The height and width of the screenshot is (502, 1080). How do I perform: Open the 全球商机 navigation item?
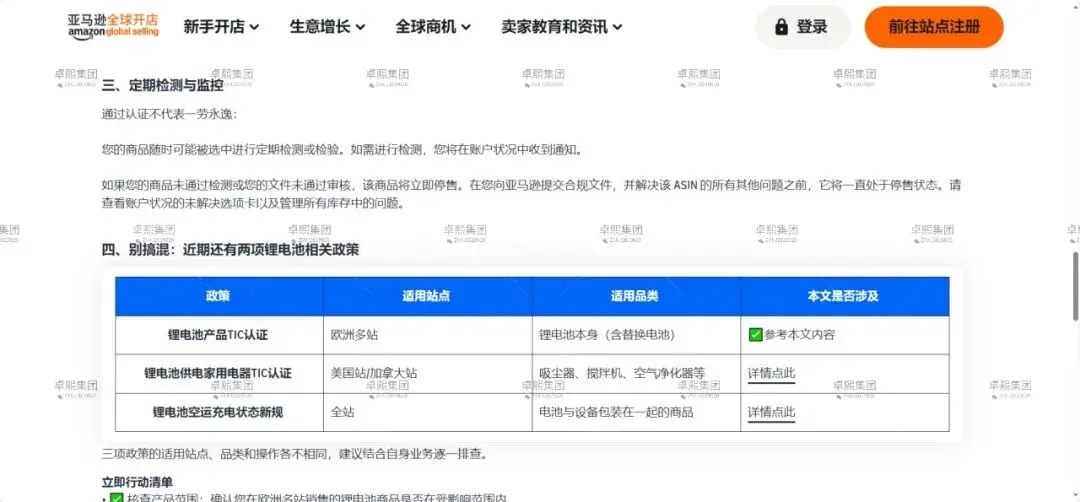(x=433, y=27)
